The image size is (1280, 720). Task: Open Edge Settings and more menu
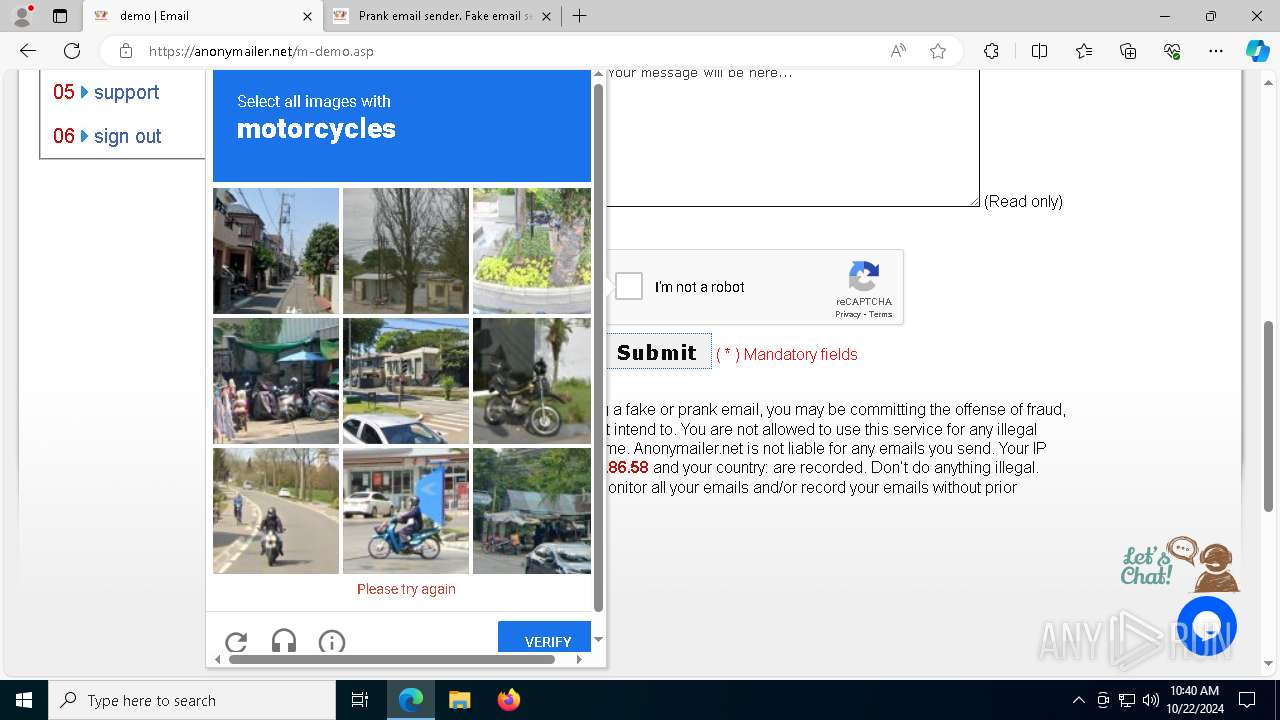click(x=1216, y=51)
